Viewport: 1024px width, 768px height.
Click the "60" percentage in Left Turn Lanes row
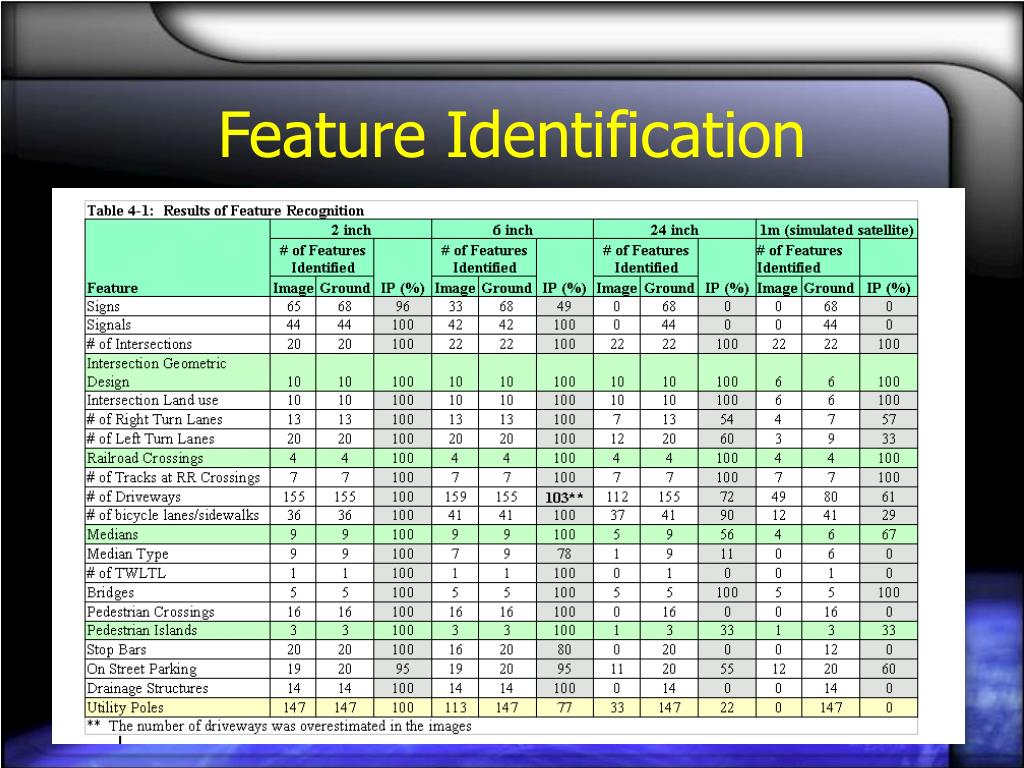pyautogui.click(x=727, y=439)
